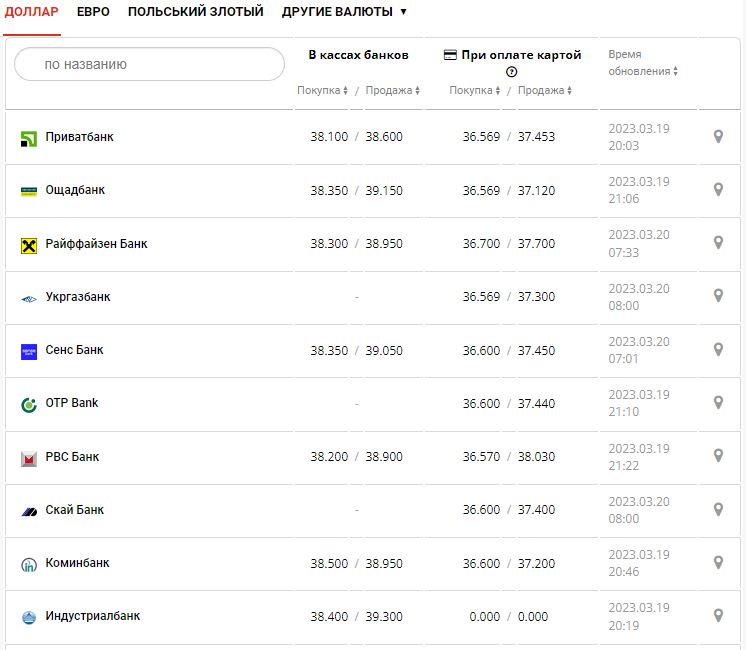
Task: Open the Коминбанк bank link
Action: click(x=77, y=563)
